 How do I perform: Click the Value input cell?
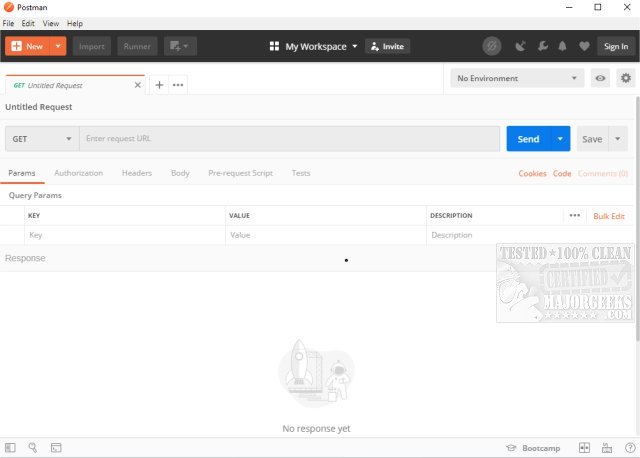click(326, 235)
